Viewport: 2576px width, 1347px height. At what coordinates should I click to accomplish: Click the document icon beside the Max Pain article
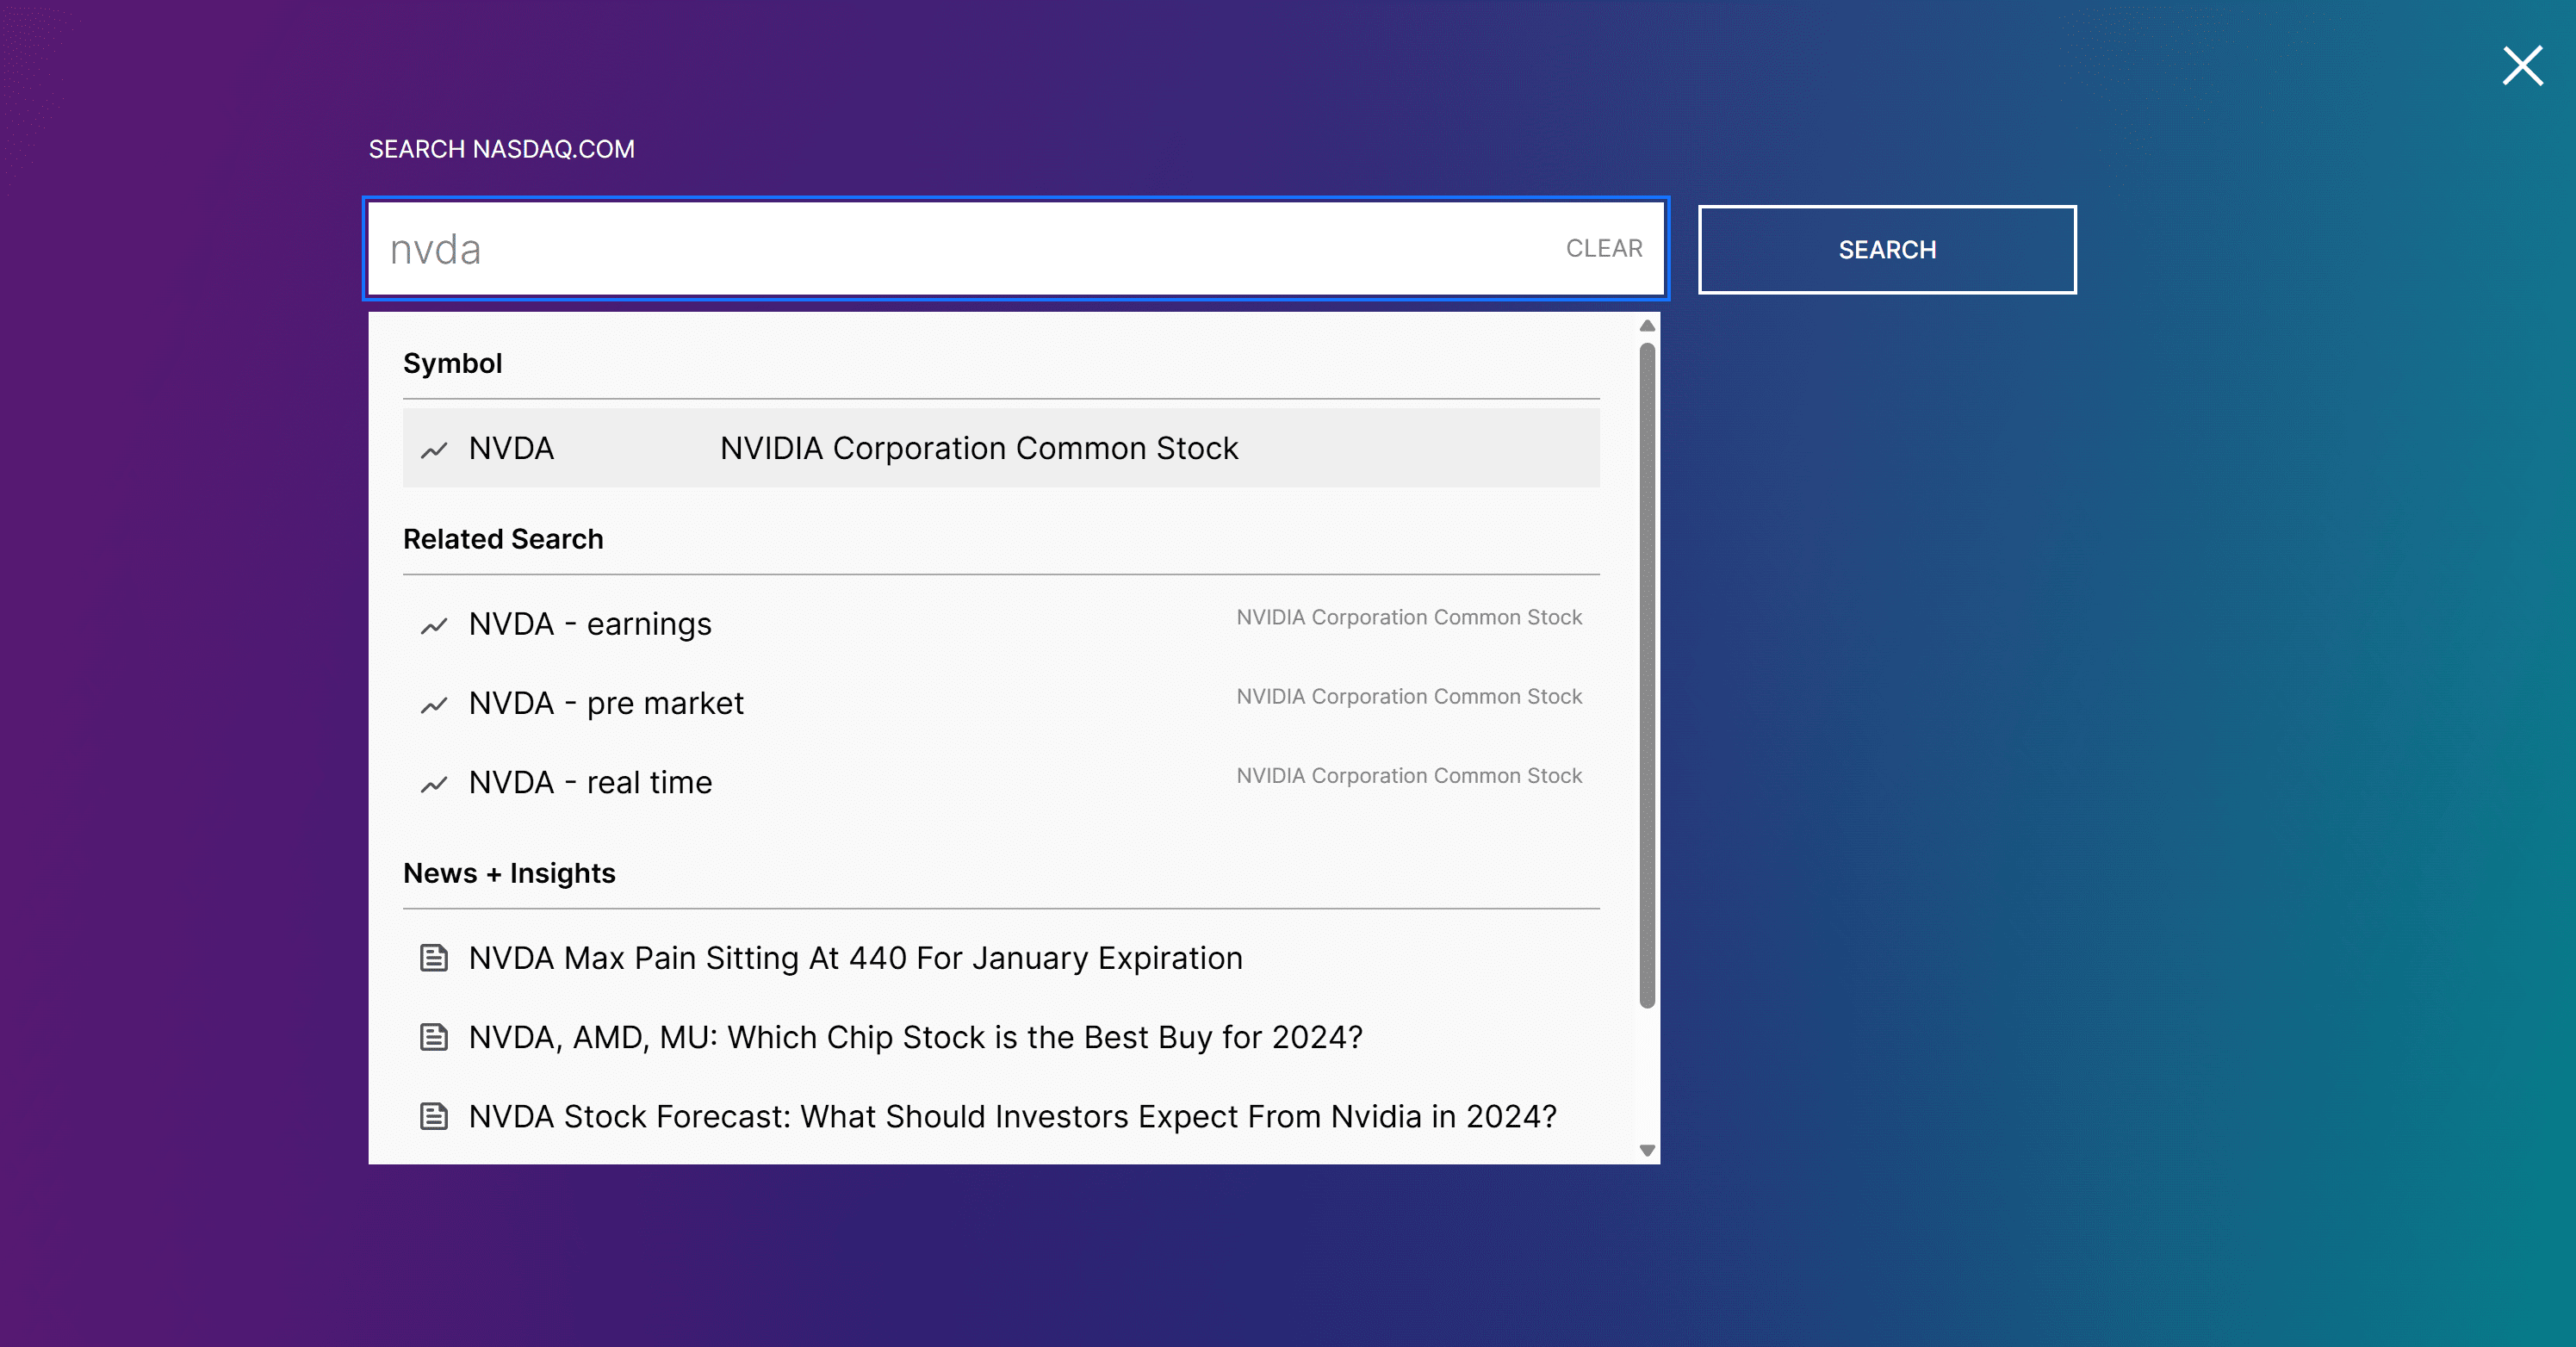point(434,958)
